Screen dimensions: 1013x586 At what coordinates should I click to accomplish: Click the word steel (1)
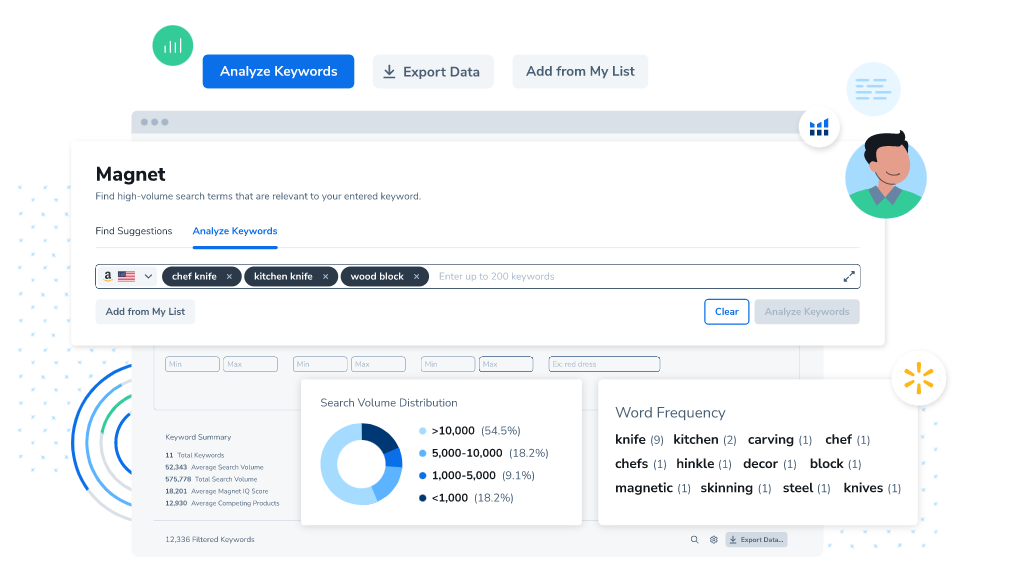click(x=807, y=488)
